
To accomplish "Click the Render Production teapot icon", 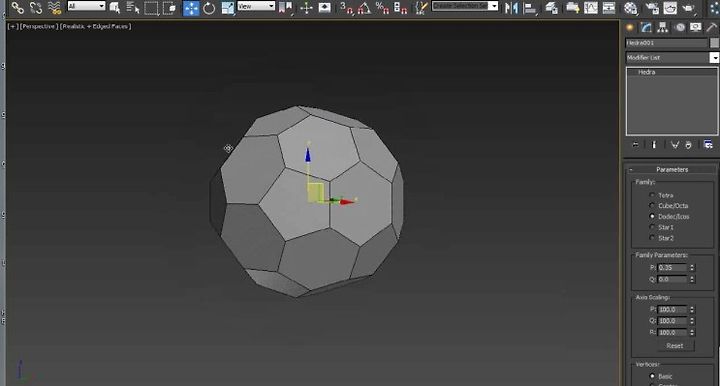I will pyautogui.click(x=688, y=8).
